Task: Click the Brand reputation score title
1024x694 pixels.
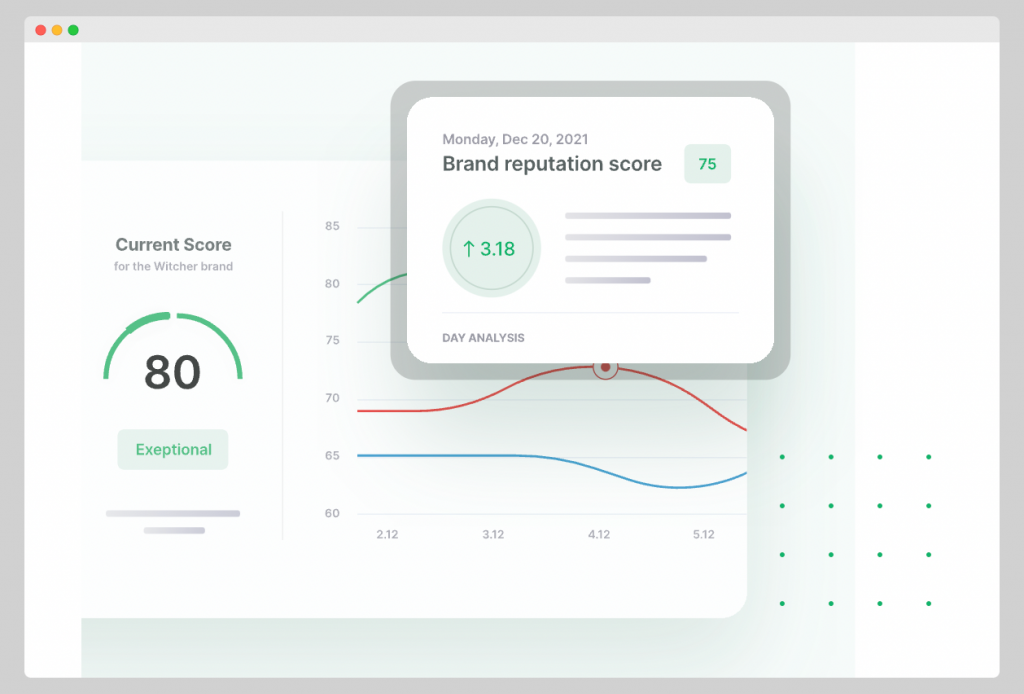Action: (552, 164)
